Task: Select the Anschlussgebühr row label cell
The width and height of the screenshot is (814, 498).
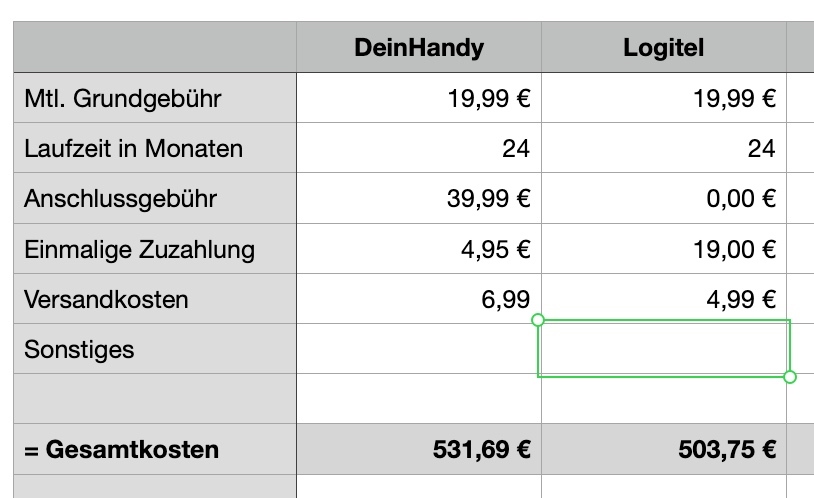Action: click(x=155, y=199)
